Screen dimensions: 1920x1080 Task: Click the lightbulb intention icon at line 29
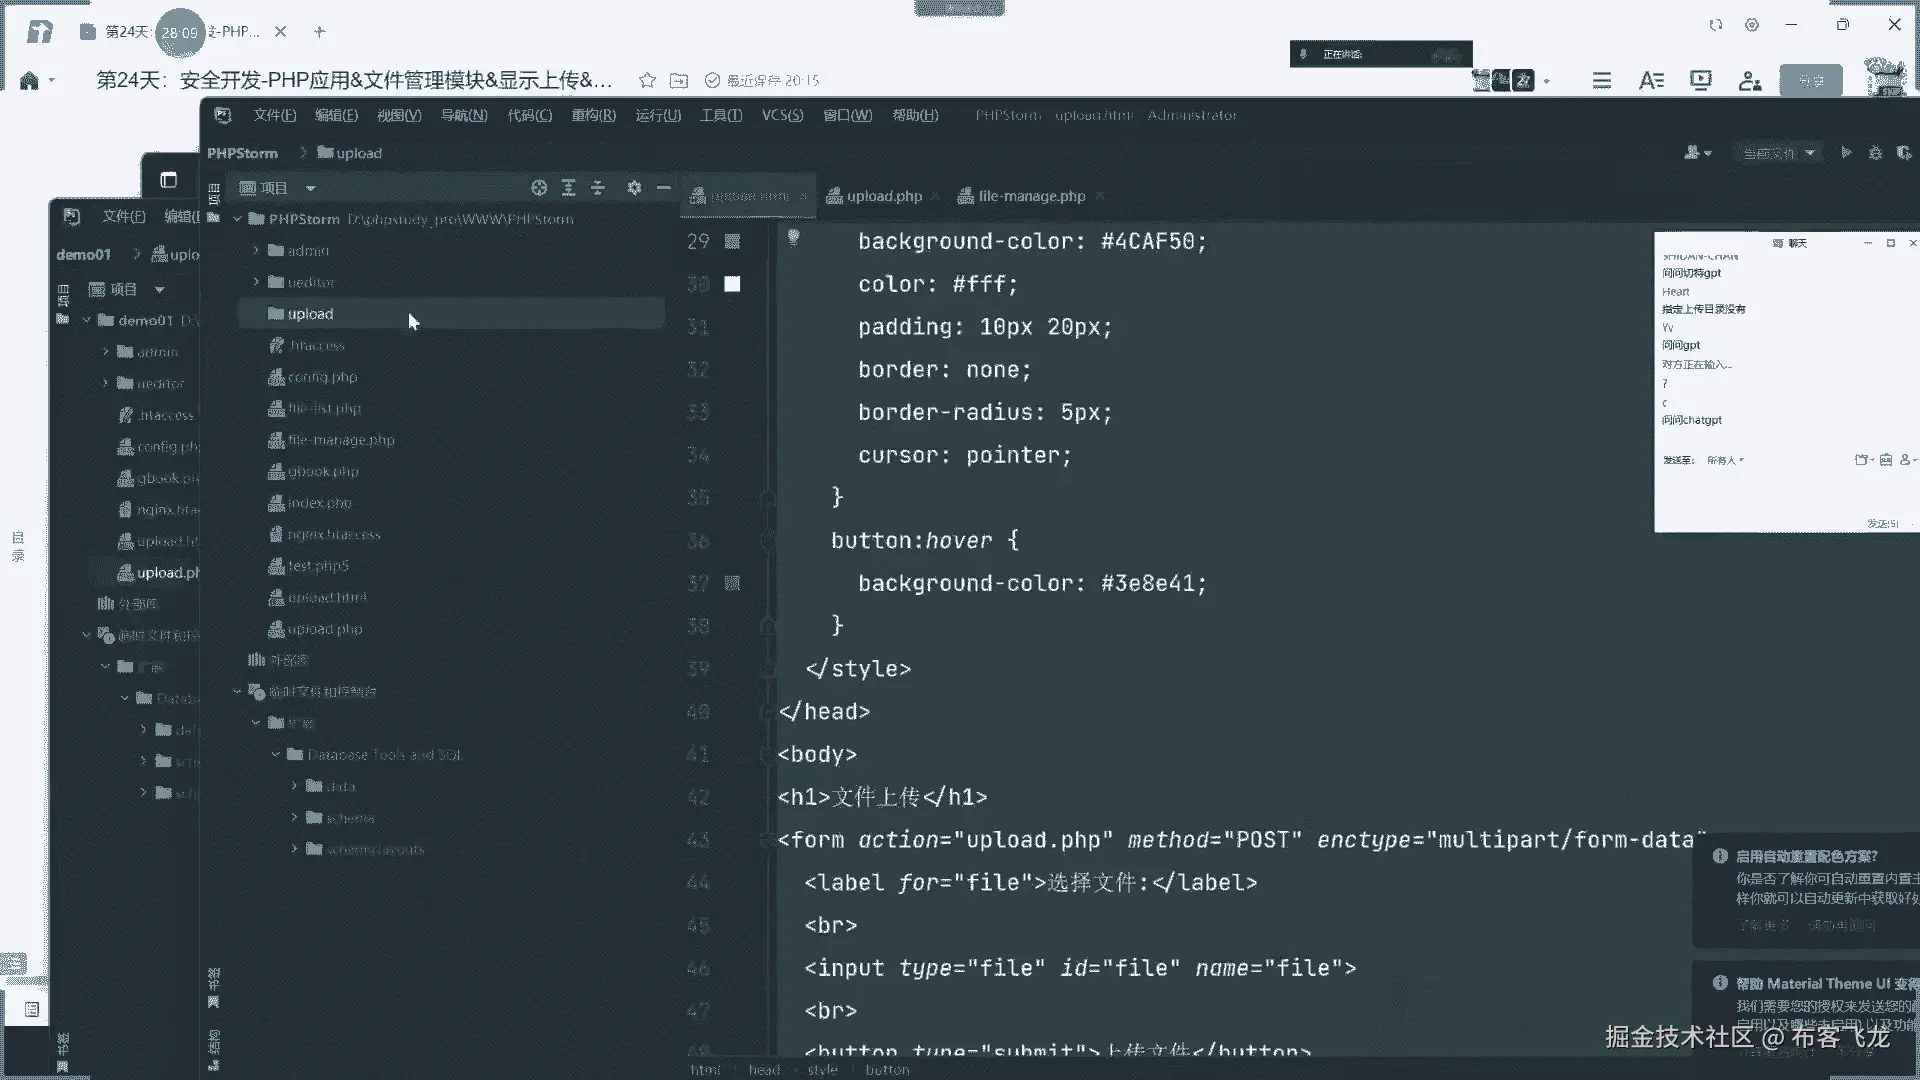[793, 238]
